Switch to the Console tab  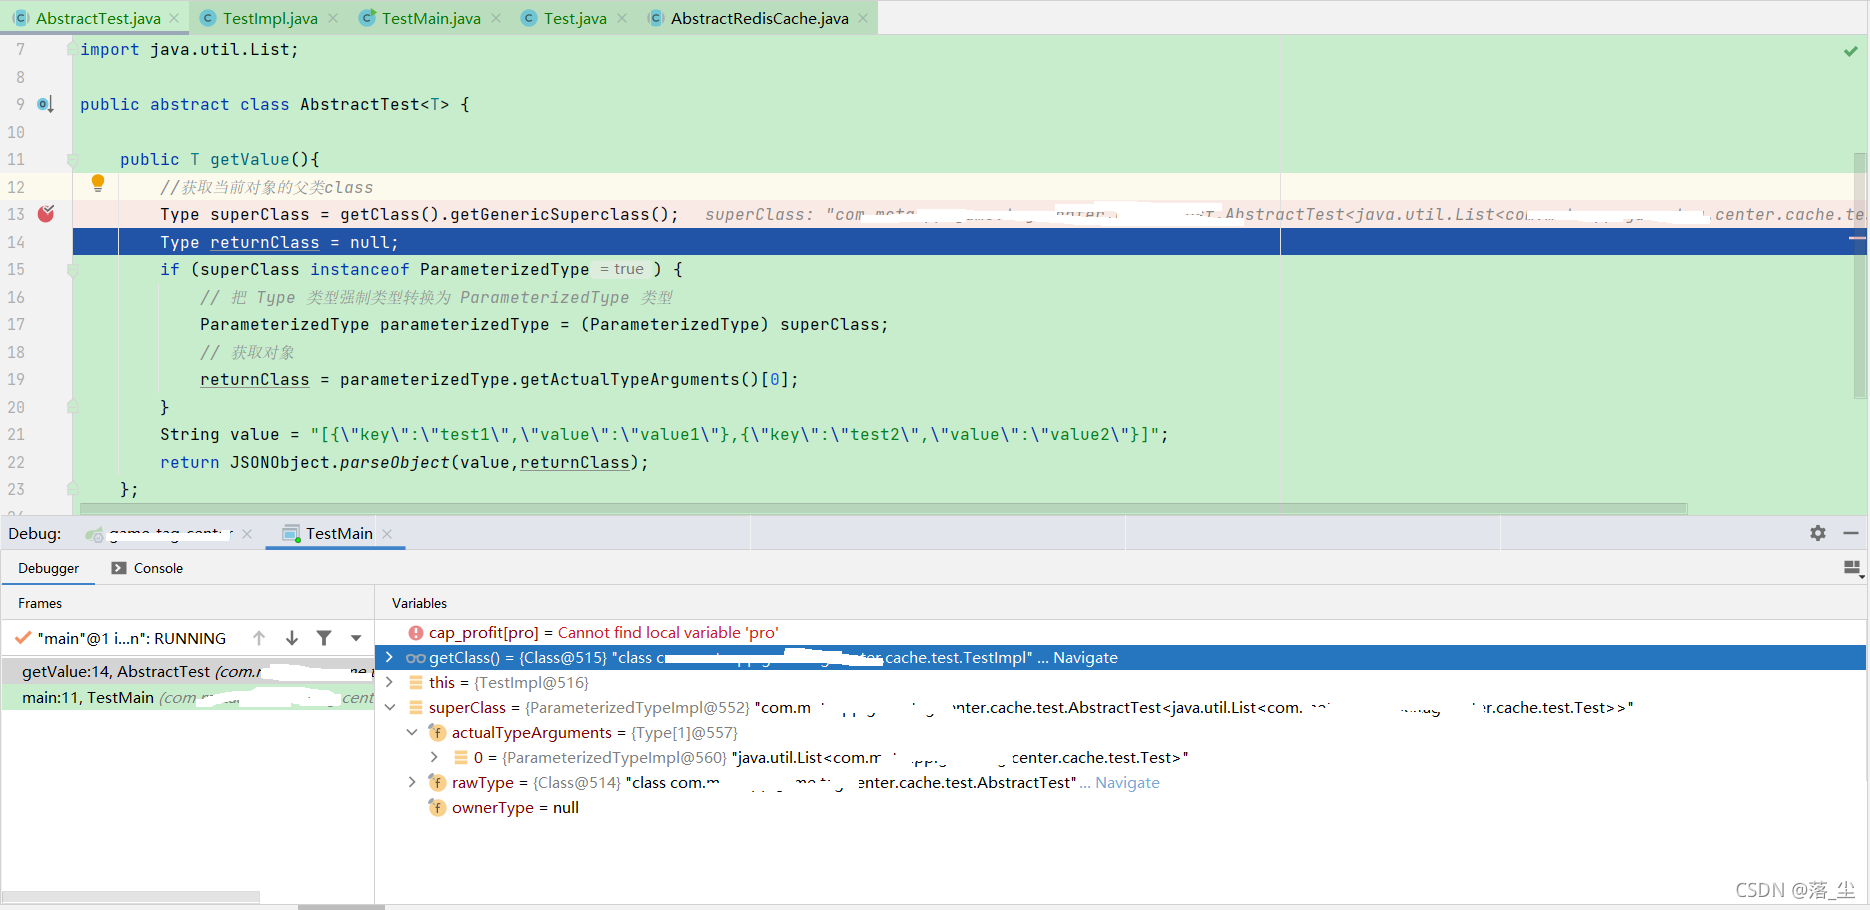pos(147,568)
